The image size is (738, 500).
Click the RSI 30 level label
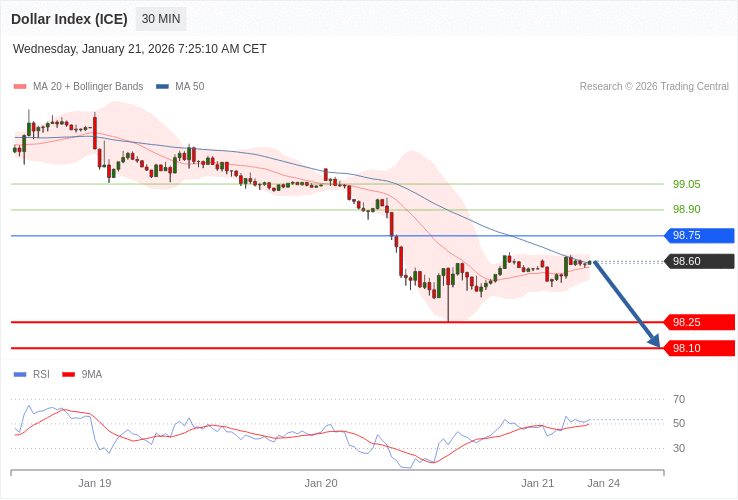point(679,448)
